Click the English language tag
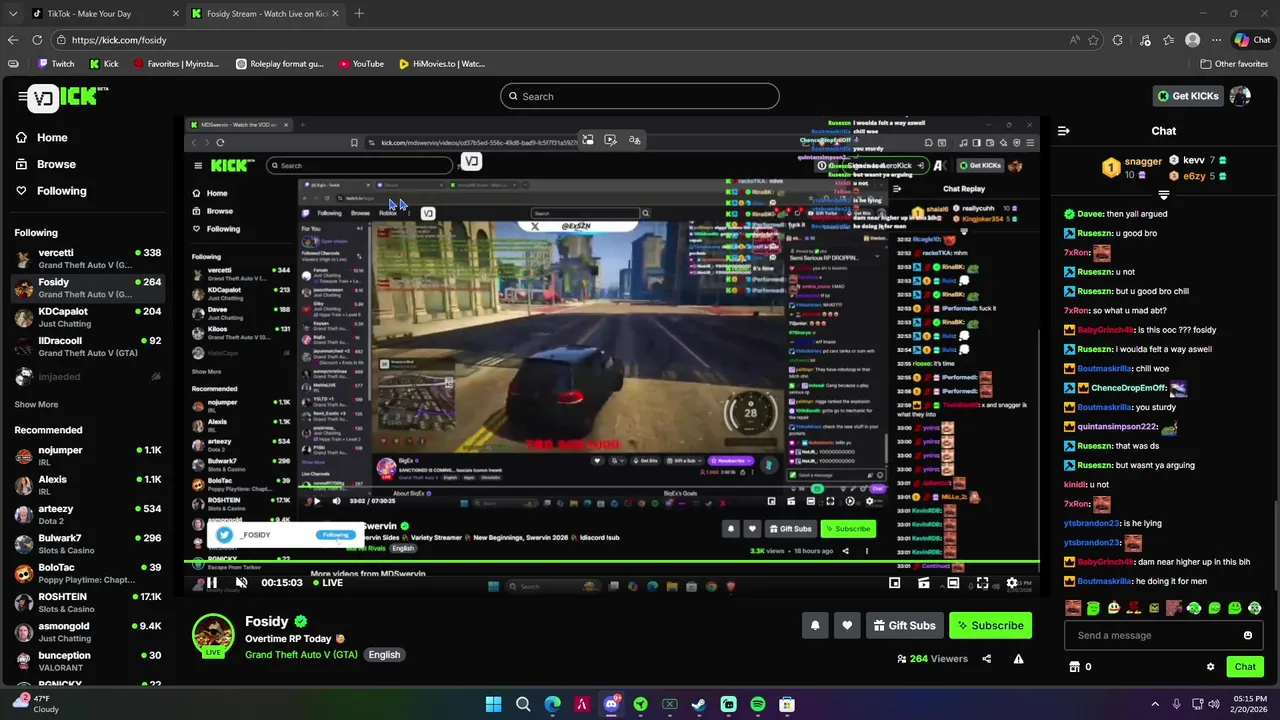This screenshot has width=1280, height=720. tap(384, 655)
